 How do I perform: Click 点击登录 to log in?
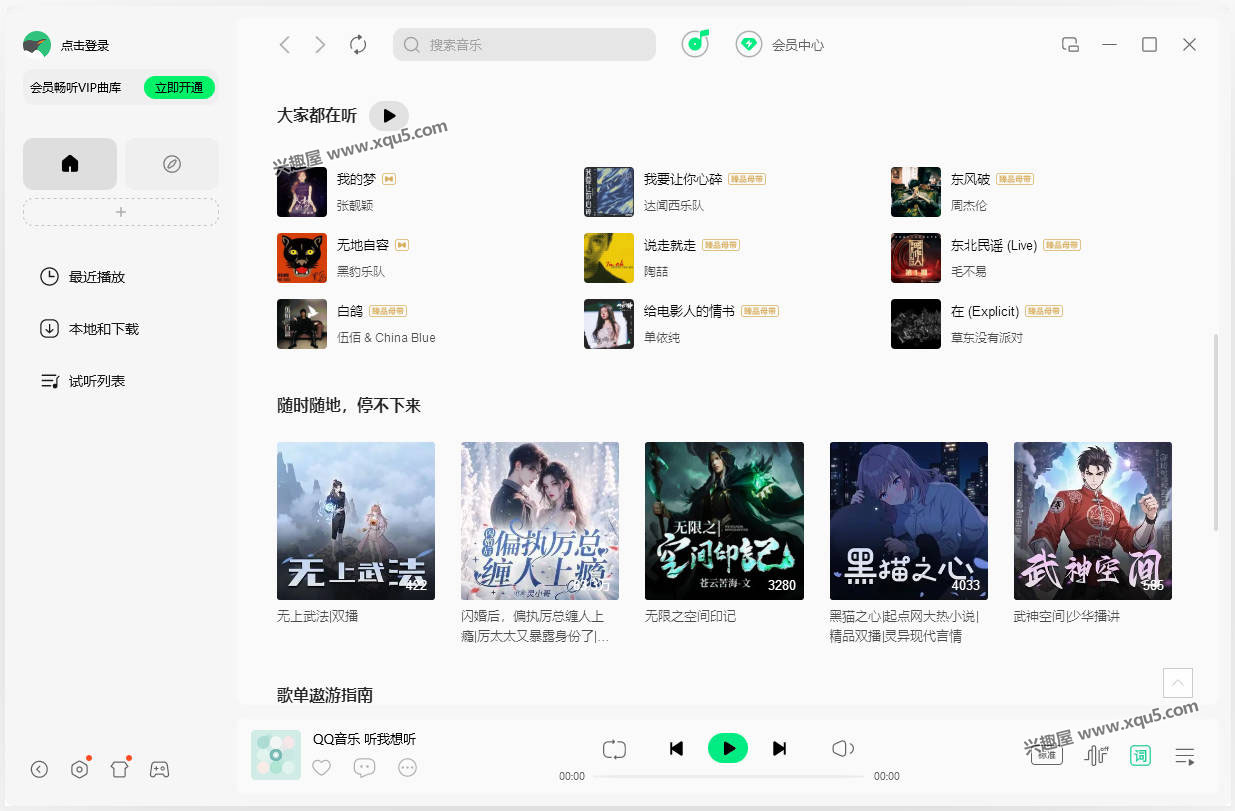(85, 45)
